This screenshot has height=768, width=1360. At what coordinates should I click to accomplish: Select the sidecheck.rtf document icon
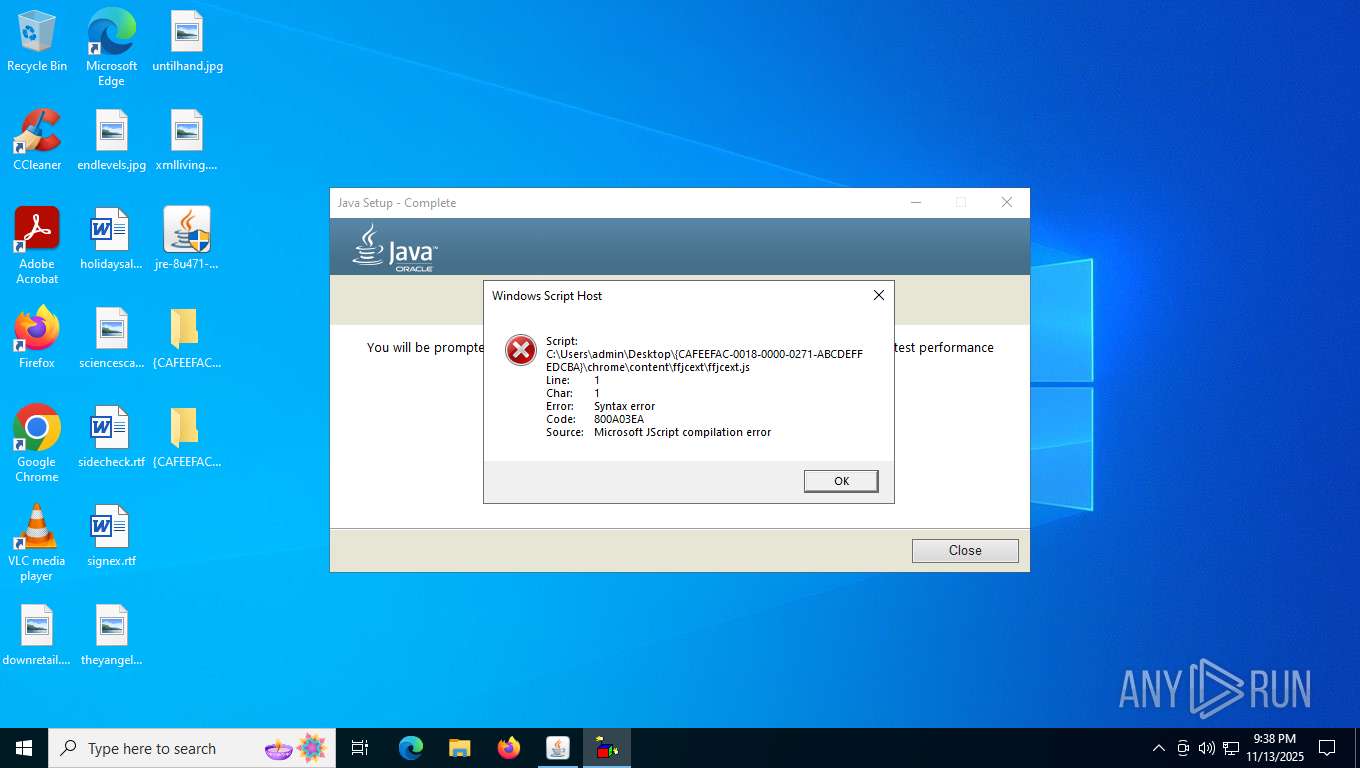coord(111,437)
